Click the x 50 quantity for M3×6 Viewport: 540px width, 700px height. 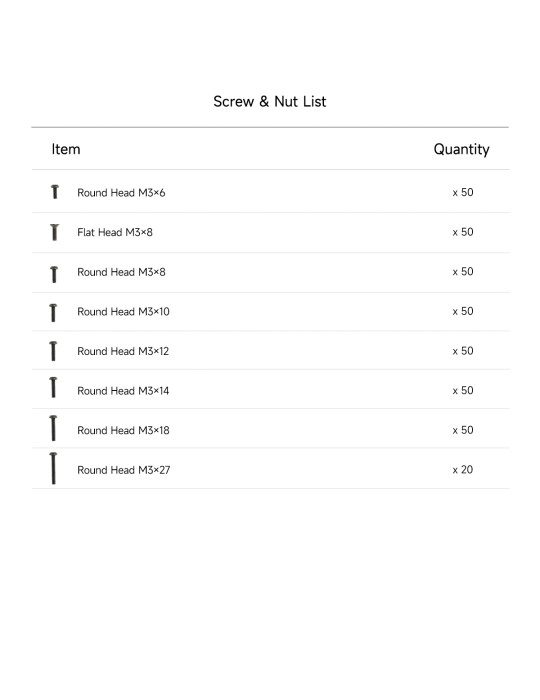click(x=463, y=192)
